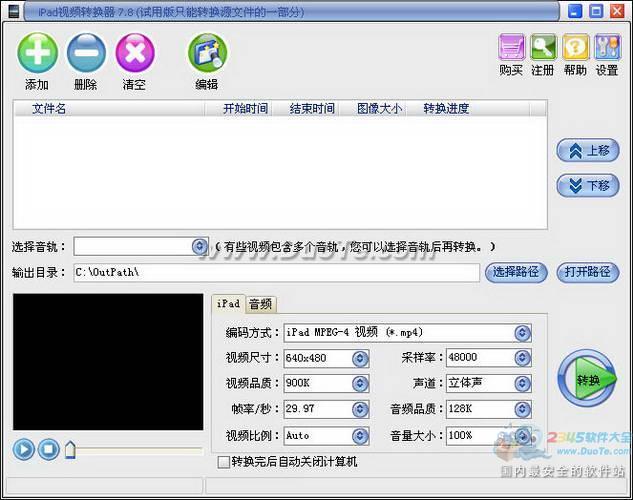The width and height of the screenshot is (633, 500).
Task: Click the 上移 move up button
Action: [x=588, y=151]
